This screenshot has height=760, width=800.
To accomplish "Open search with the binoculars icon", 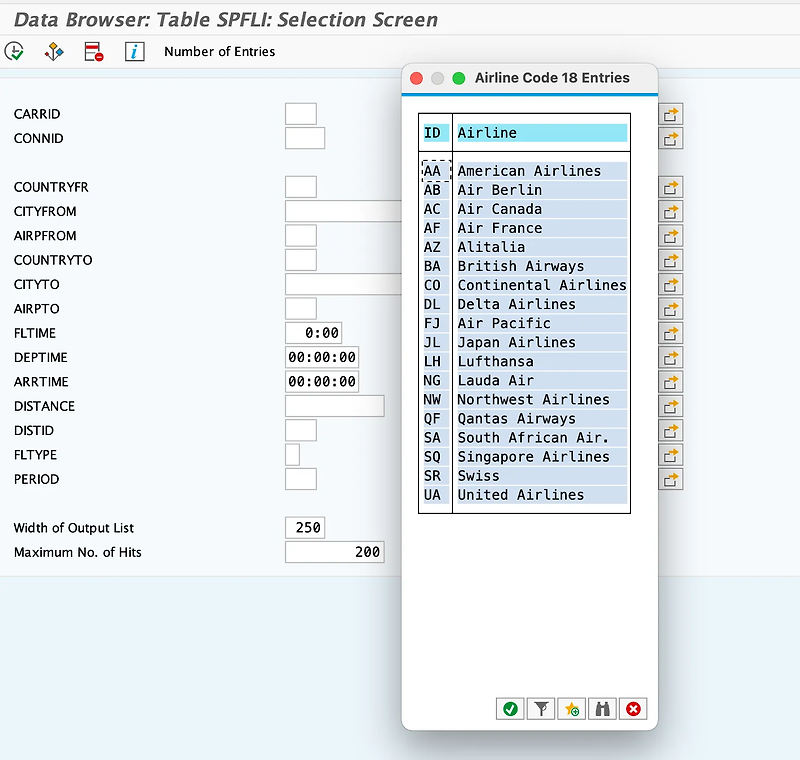I will click(602, 708).
